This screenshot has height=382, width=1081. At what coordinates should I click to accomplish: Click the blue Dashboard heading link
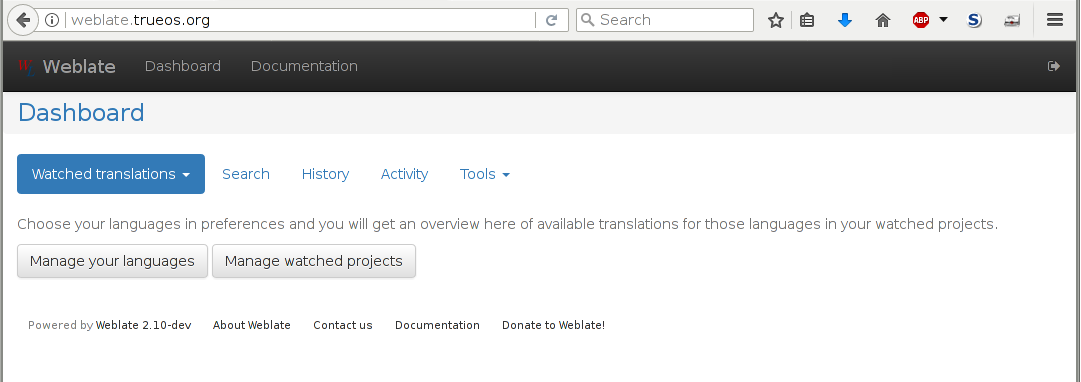[81, 112]
